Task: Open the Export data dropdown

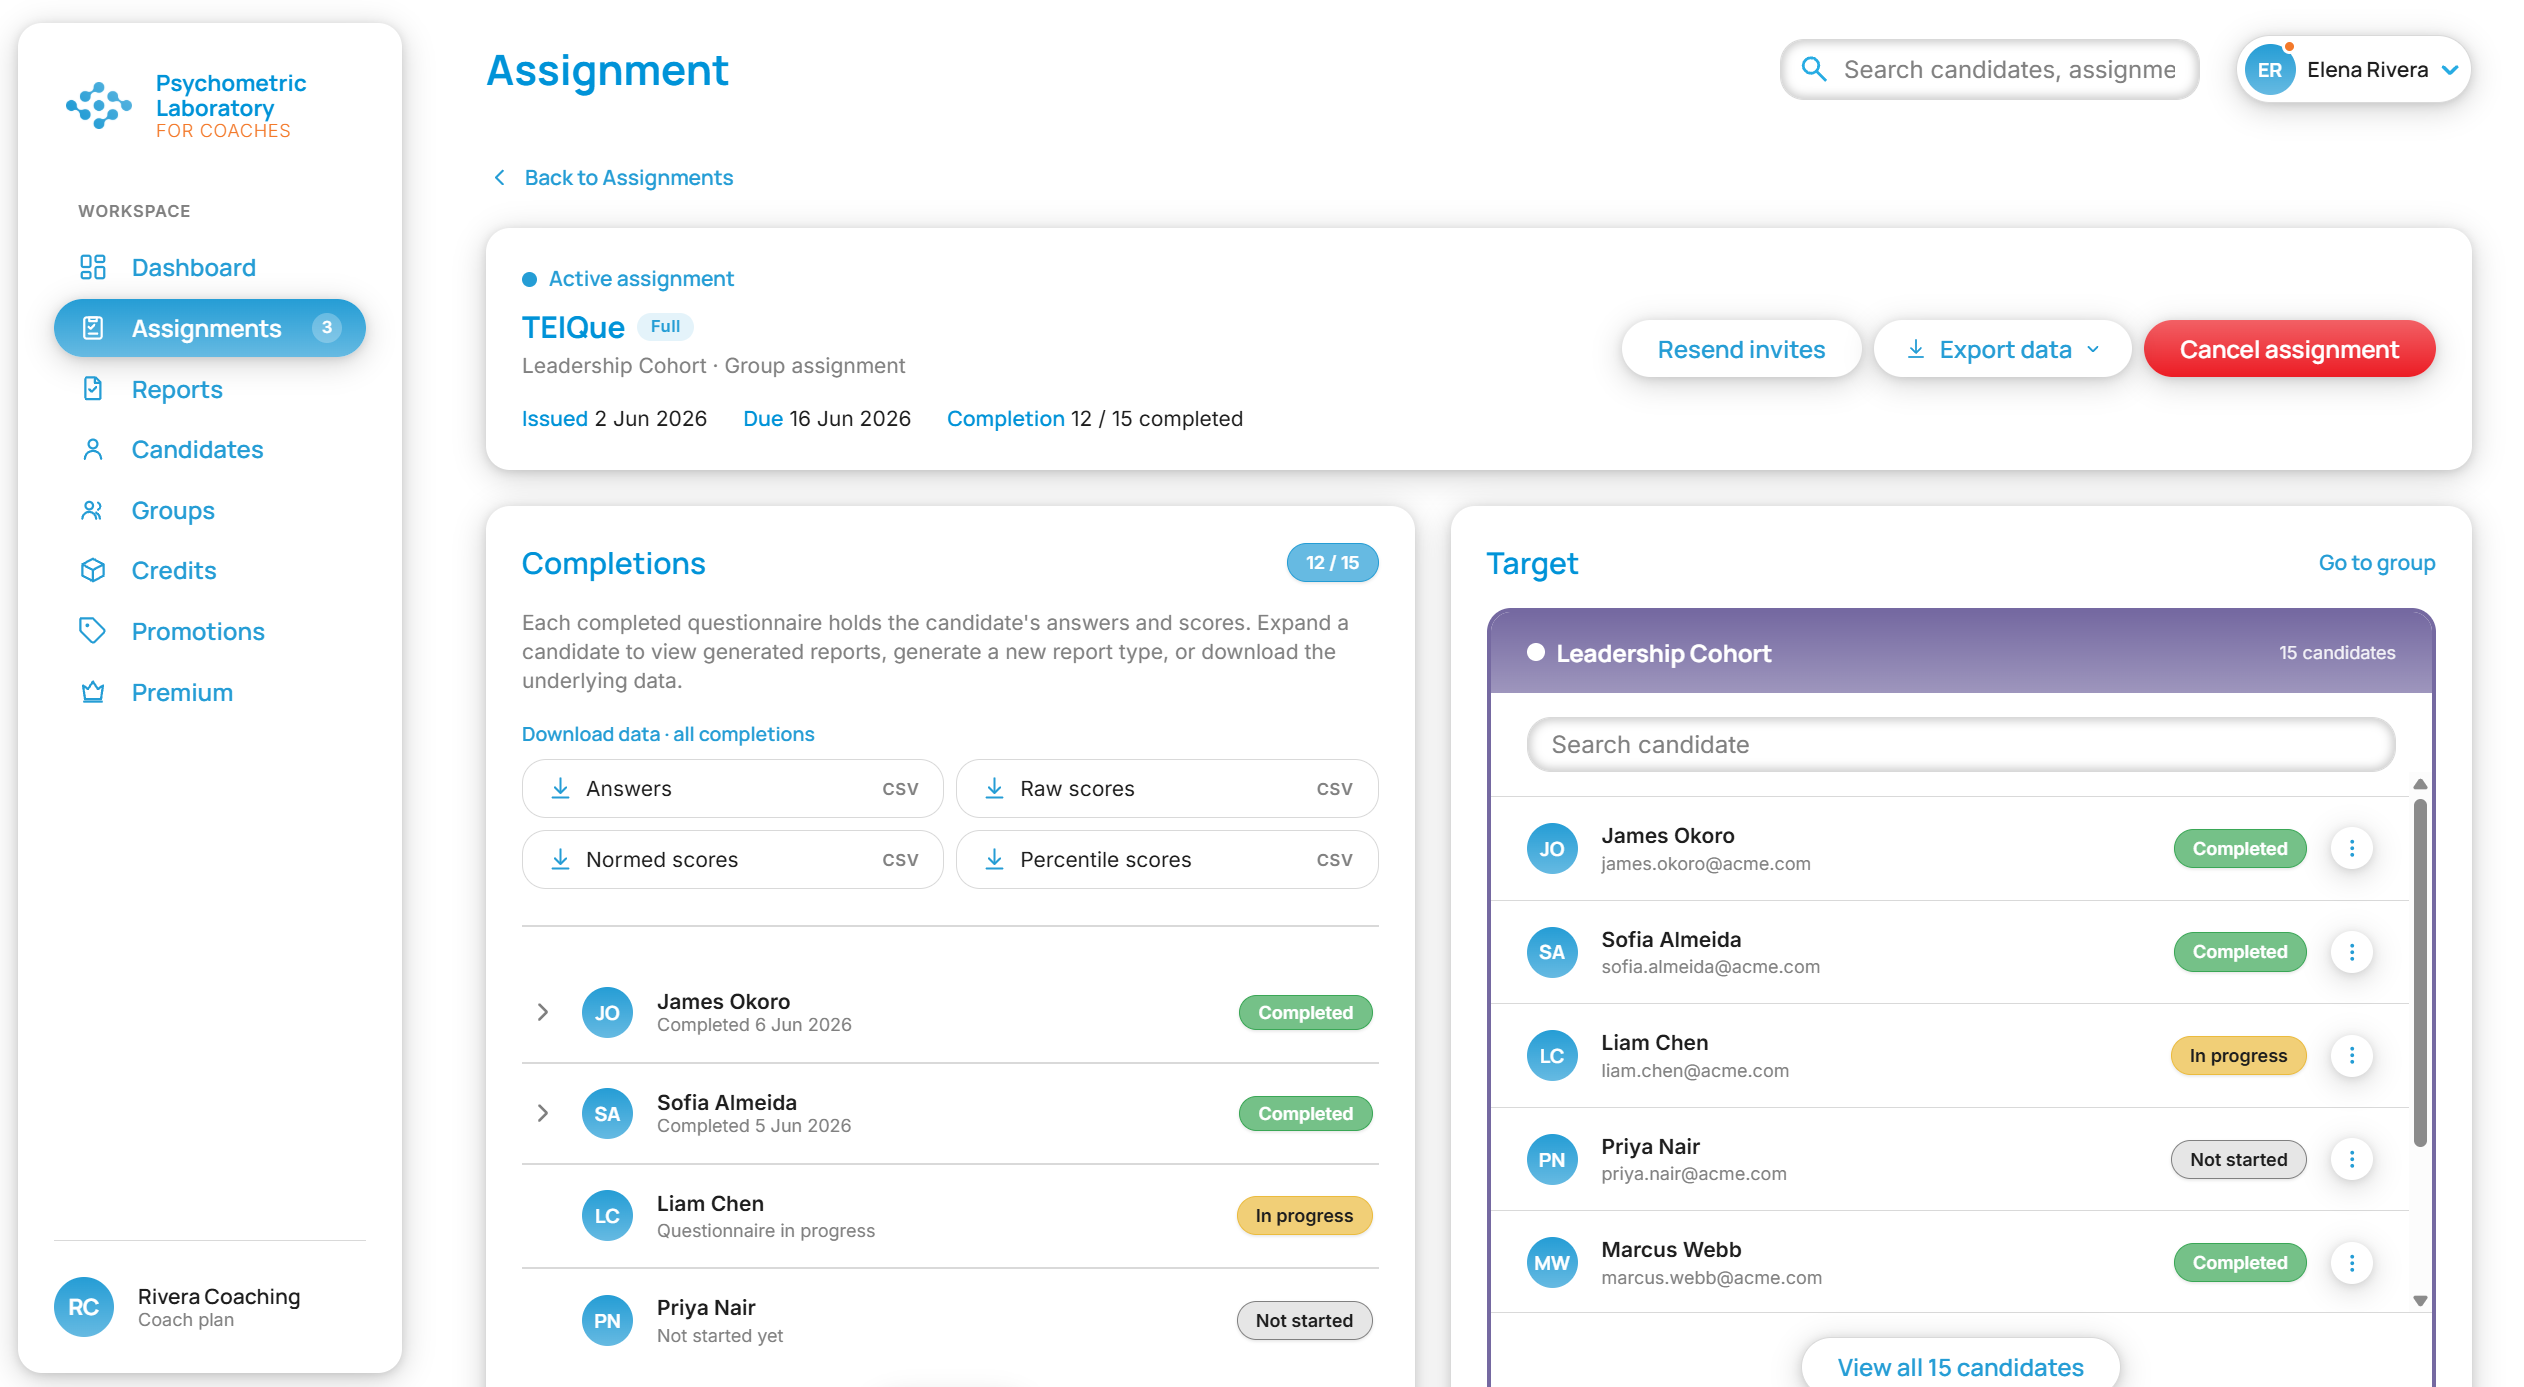Action: 2003,349
